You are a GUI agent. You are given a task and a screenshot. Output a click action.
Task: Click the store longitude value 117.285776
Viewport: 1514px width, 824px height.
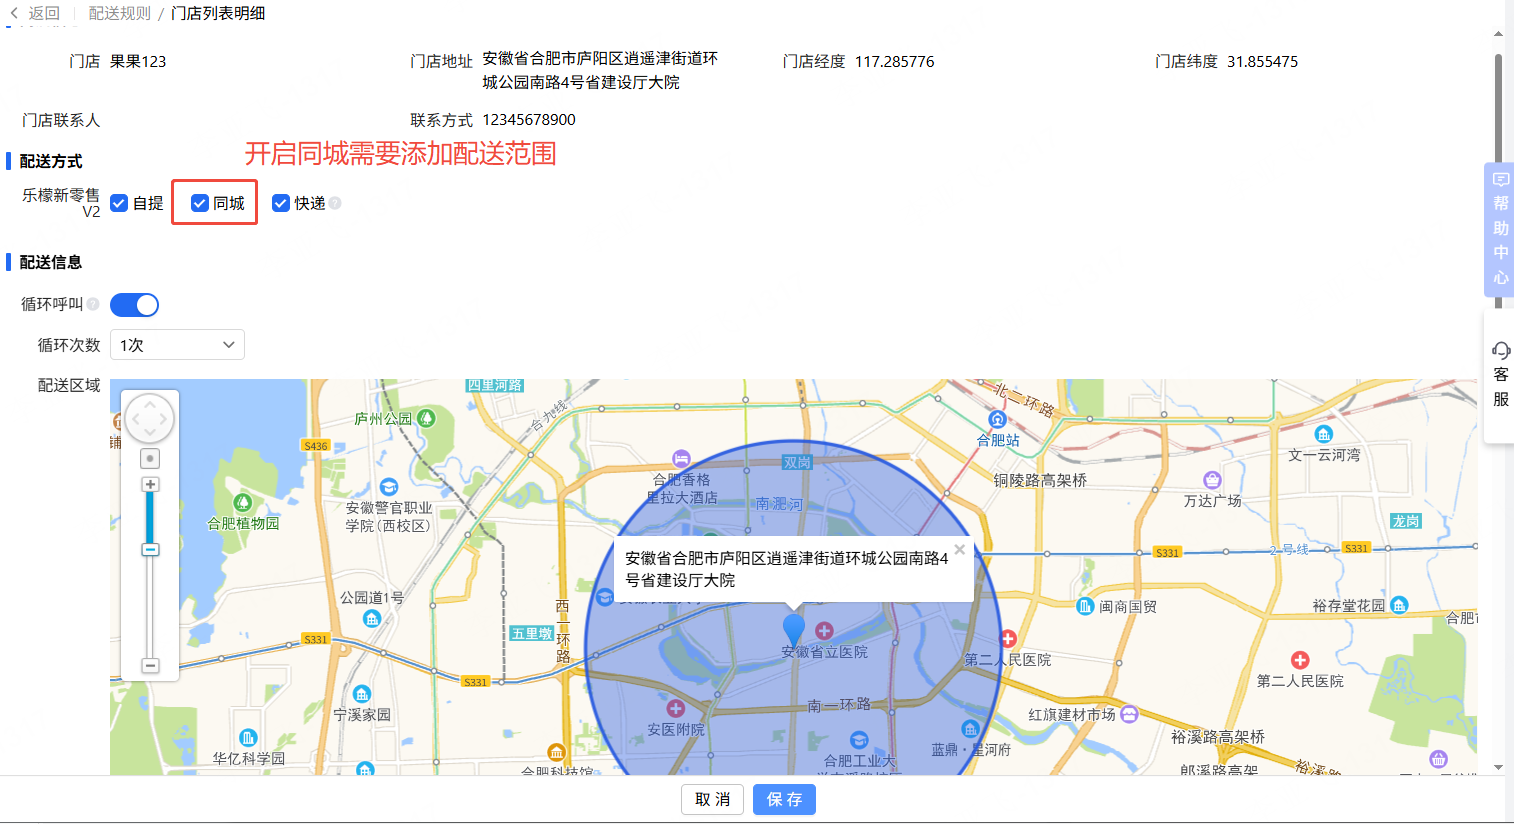[x=895, y=61]
